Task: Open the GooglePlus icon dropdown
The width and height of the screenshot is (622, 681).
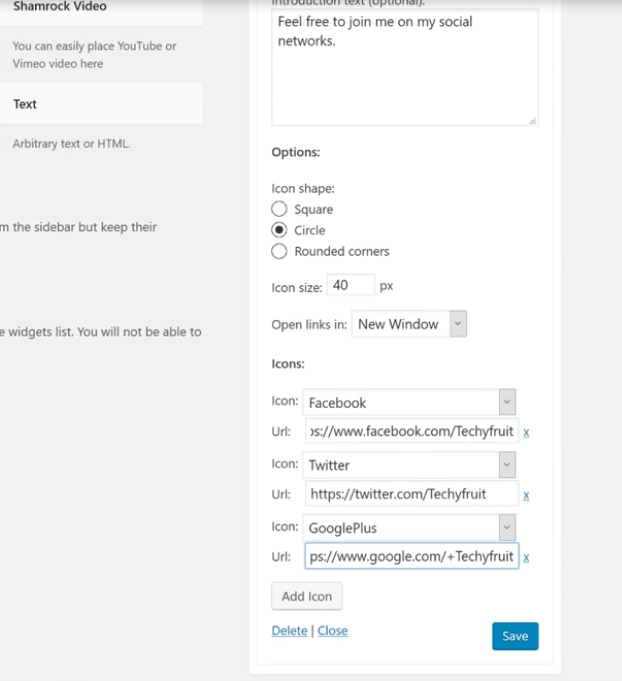Action: pos(409,528)
